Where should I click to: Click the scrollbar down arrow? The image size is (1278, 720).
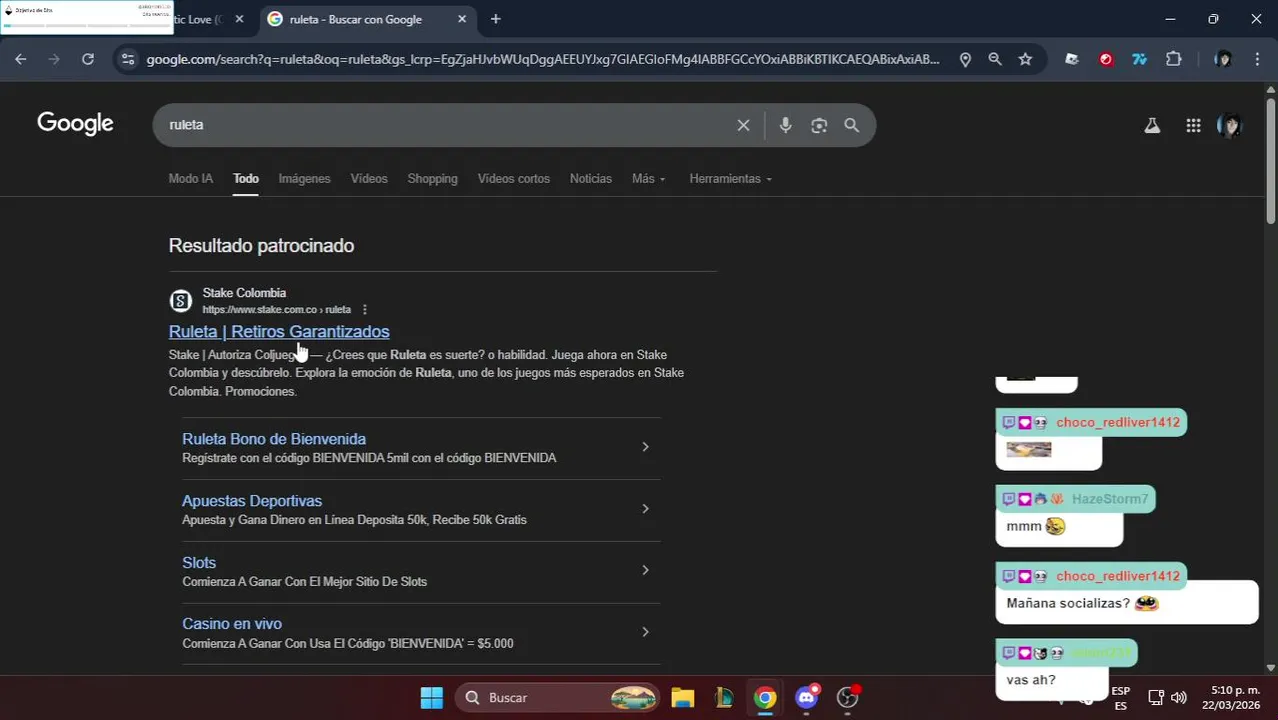[x=1271, y=667]
